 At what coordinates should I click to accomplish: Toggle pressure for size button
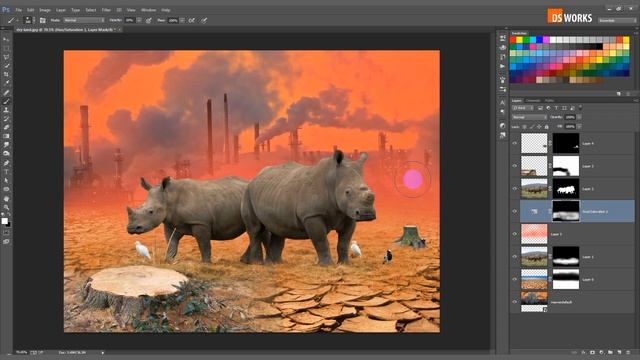coord(204,20)
